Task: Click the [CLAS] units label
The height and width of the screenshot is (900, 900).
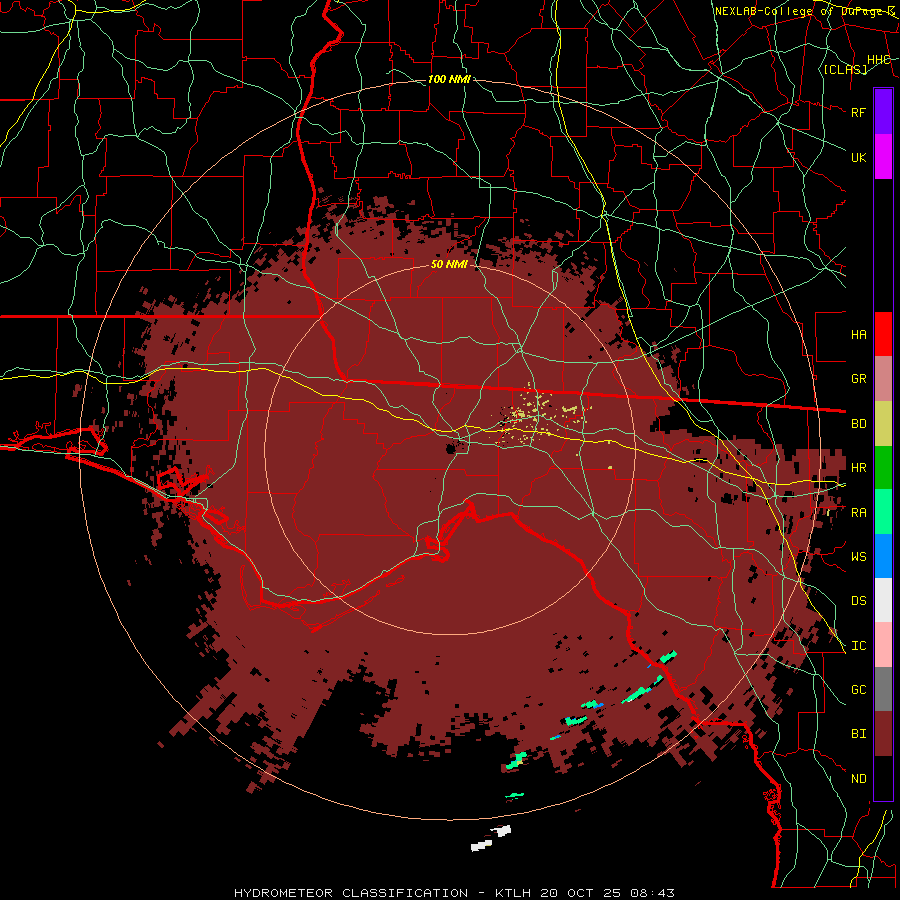Action: click(845, 69)
